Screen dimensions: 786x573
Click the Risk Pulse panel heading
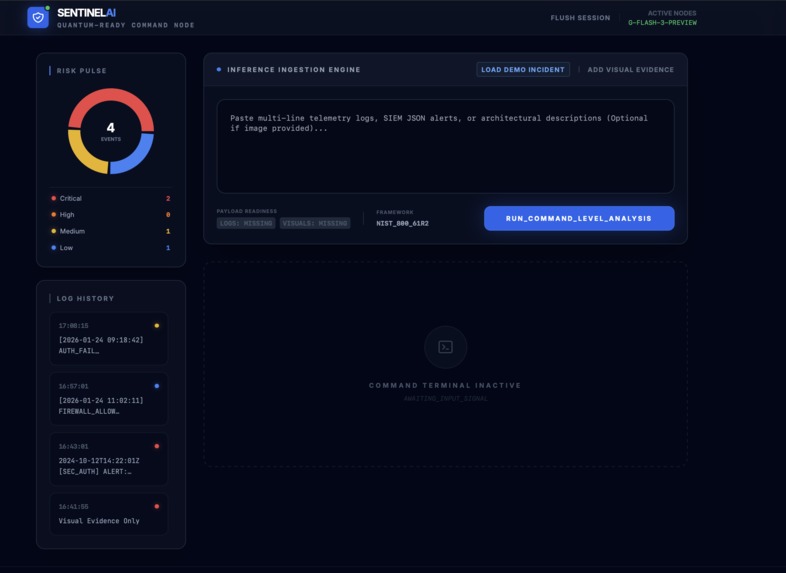point(81,71)
